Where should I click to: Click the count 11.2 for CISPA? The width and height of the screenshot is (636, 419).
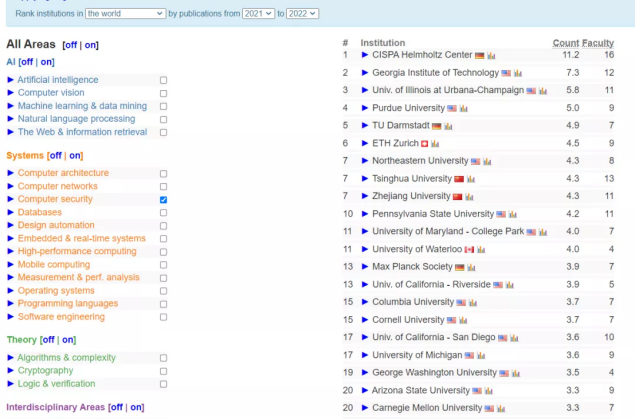click(x=571, y=55)
